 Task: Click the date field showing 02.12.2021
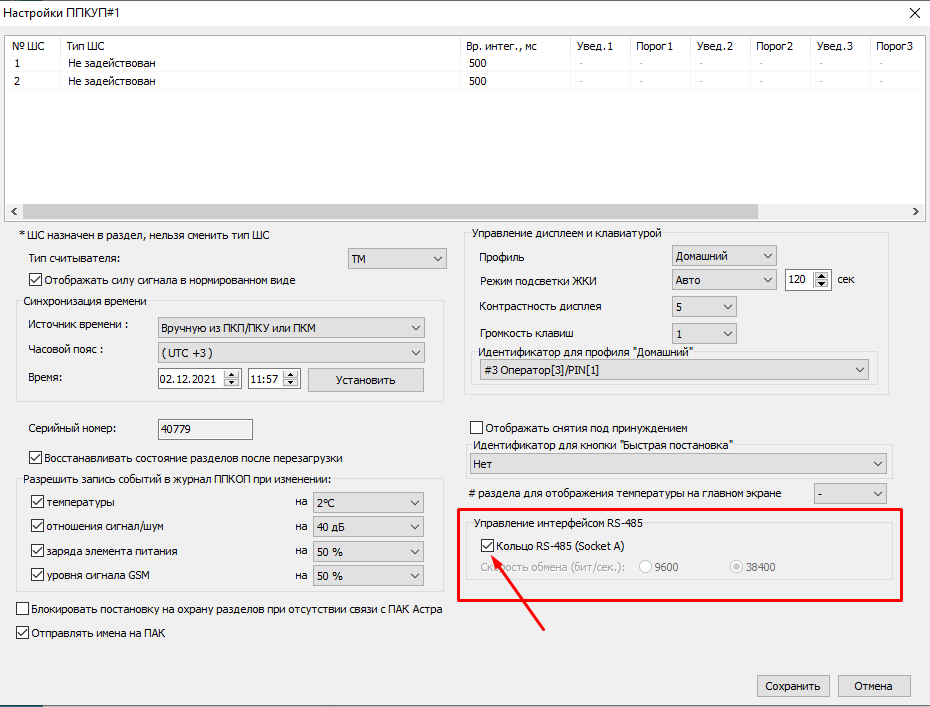click(x=190, y=380)
